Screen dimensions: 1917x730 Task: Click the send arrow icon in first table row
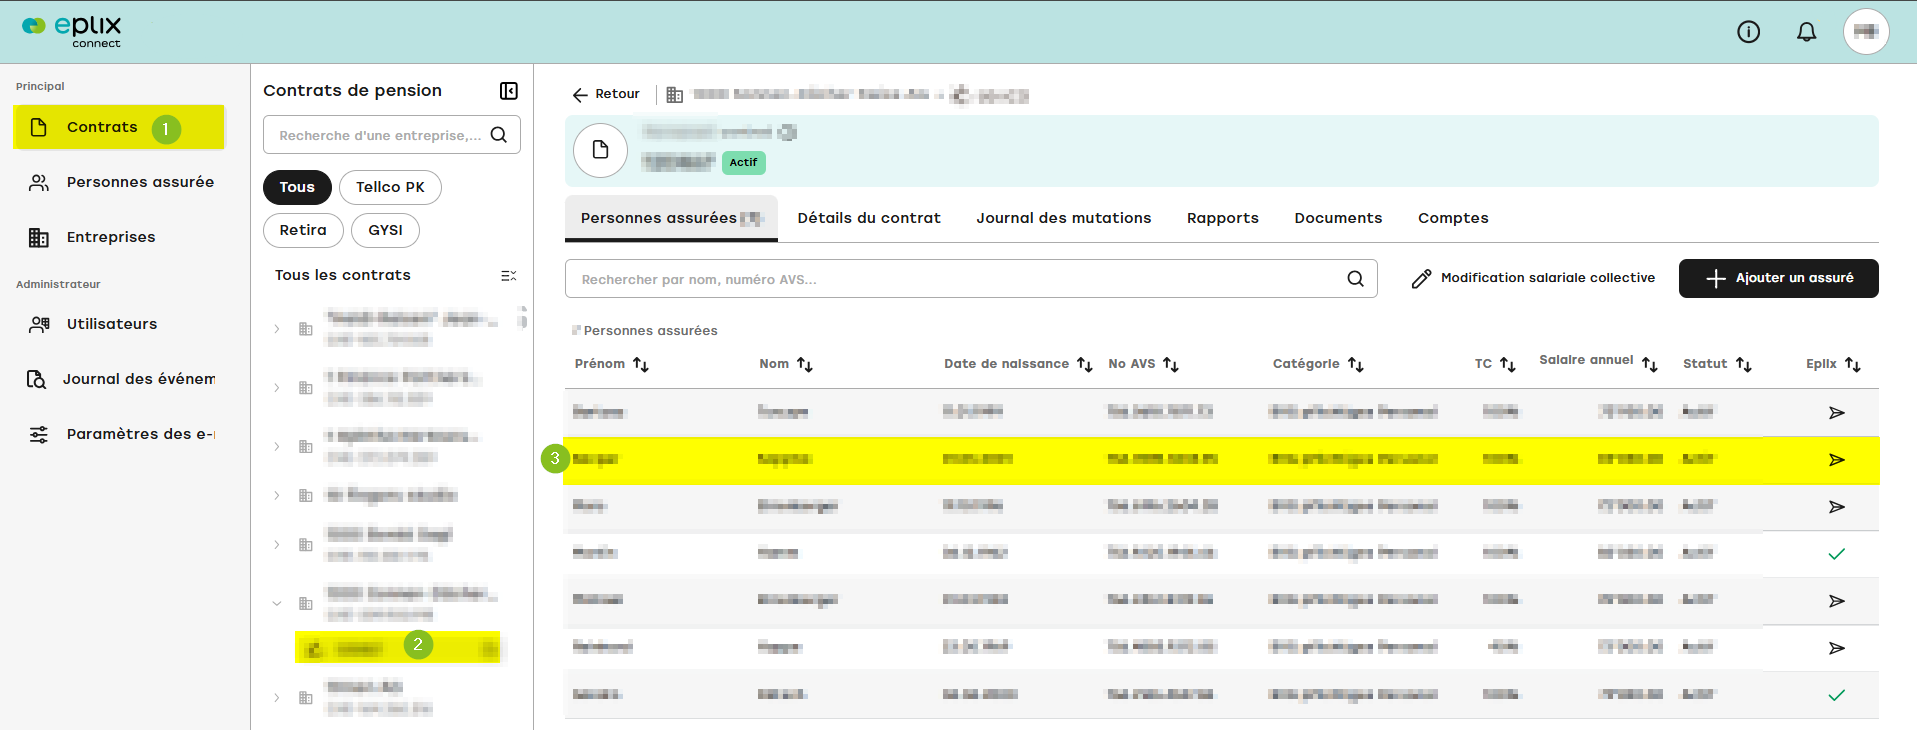tap(1836, 412)
